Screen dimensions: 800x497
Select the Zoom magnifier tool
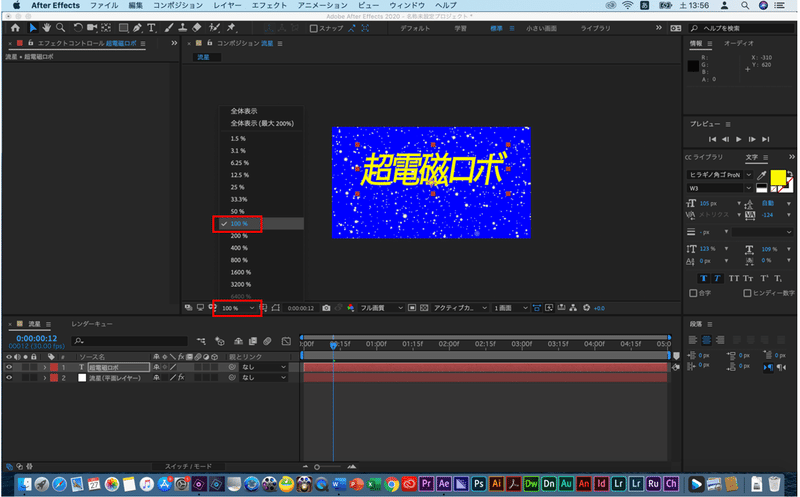point(60,28)
